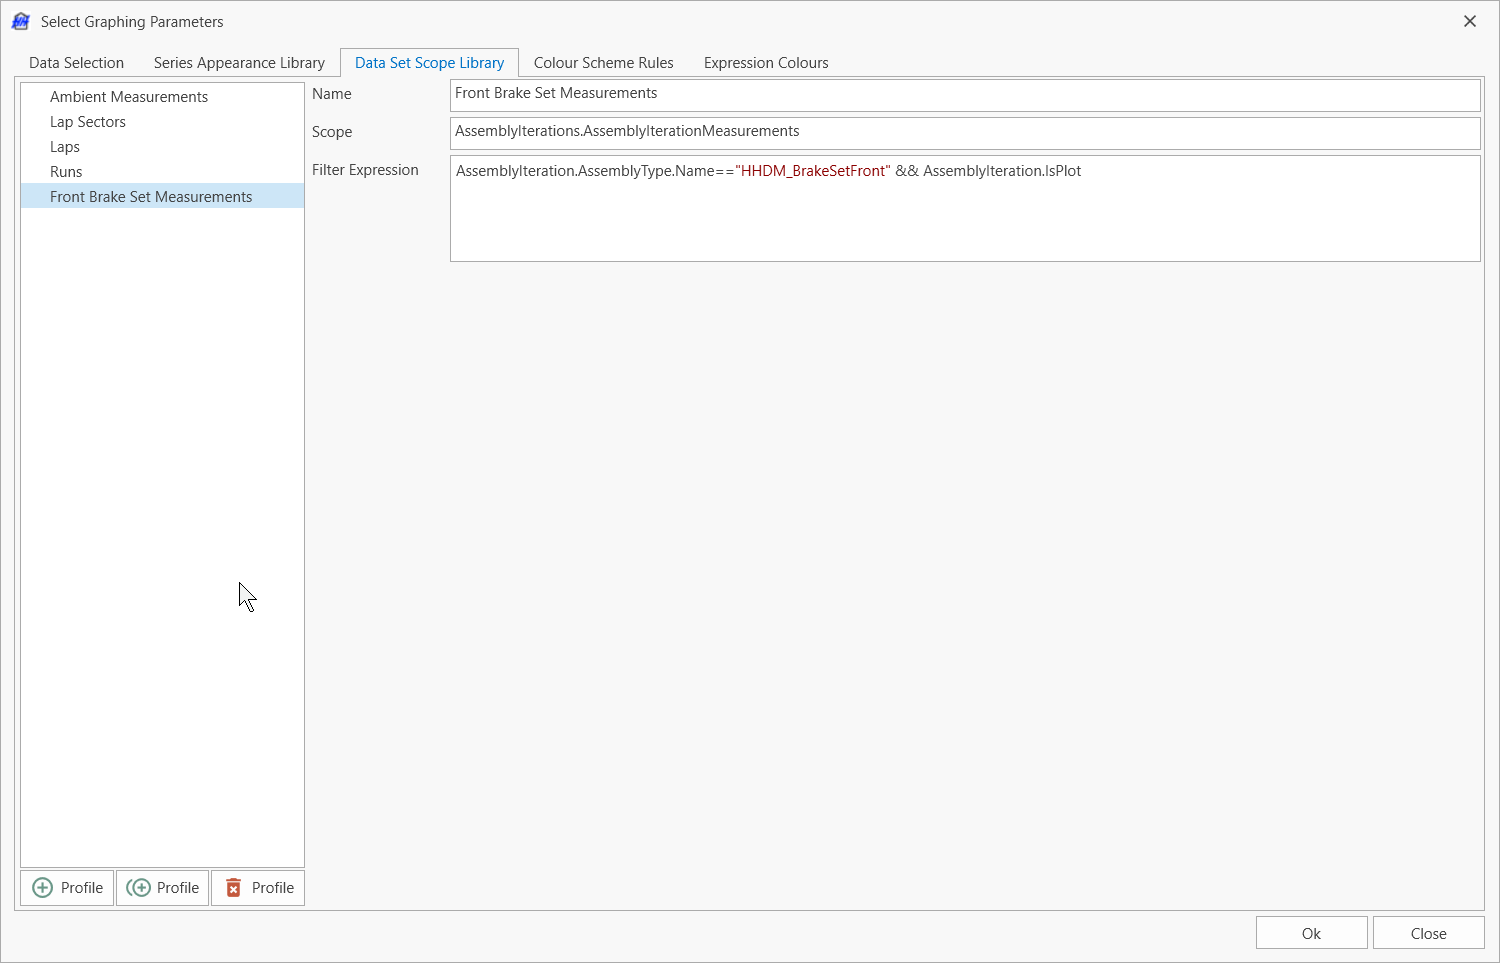
Task: Click the red trash delete Profile icon
Action: (x=234, y=888)
